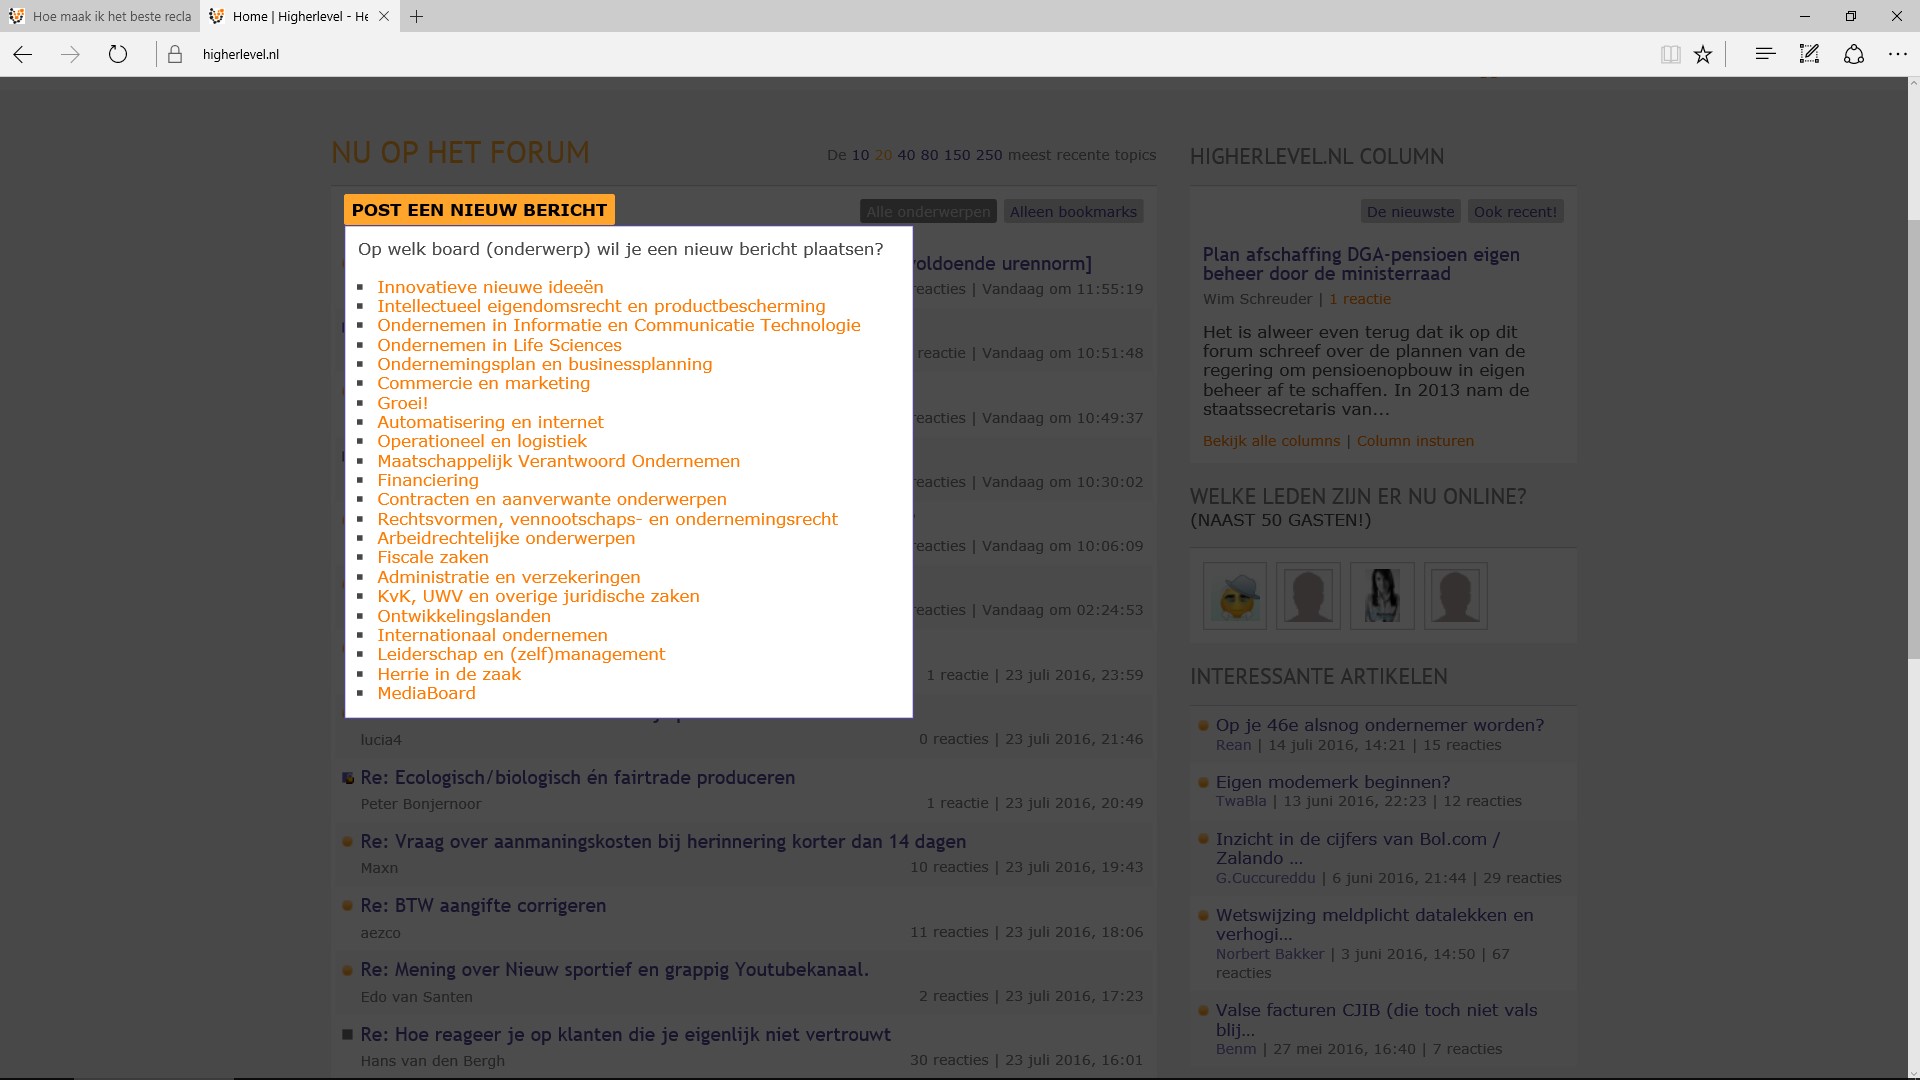The height and width of the screenshot is (1080, 1920).
Task: Reload the page with the refresh icon
Action: tap(118, 54)
